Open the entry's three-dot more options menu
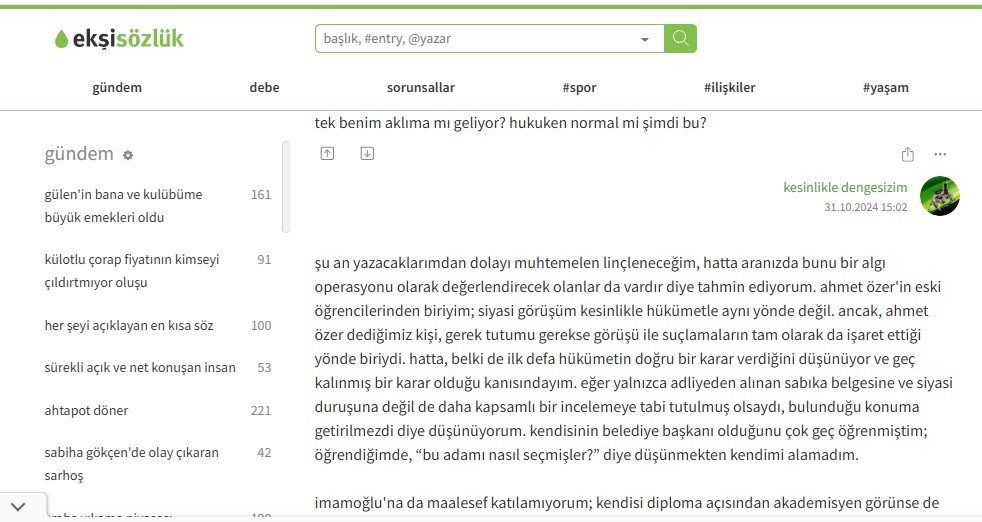Image resolution: width=982 pixels, height=522 pixels. [x=940, y=155]
